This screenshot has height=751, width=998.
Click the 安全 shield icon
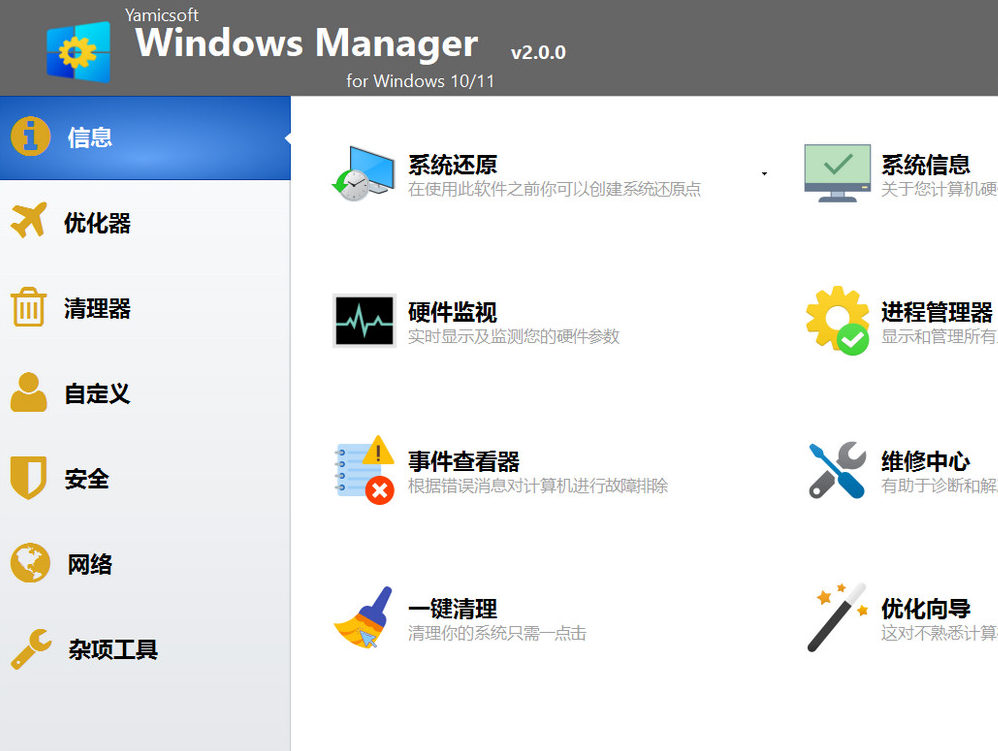(29, 477)
